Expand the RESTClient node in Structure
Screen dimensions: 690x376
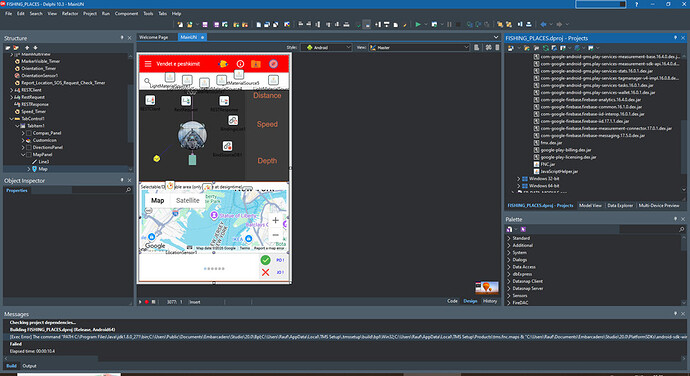pyautogui.click(x=11, y=90)
